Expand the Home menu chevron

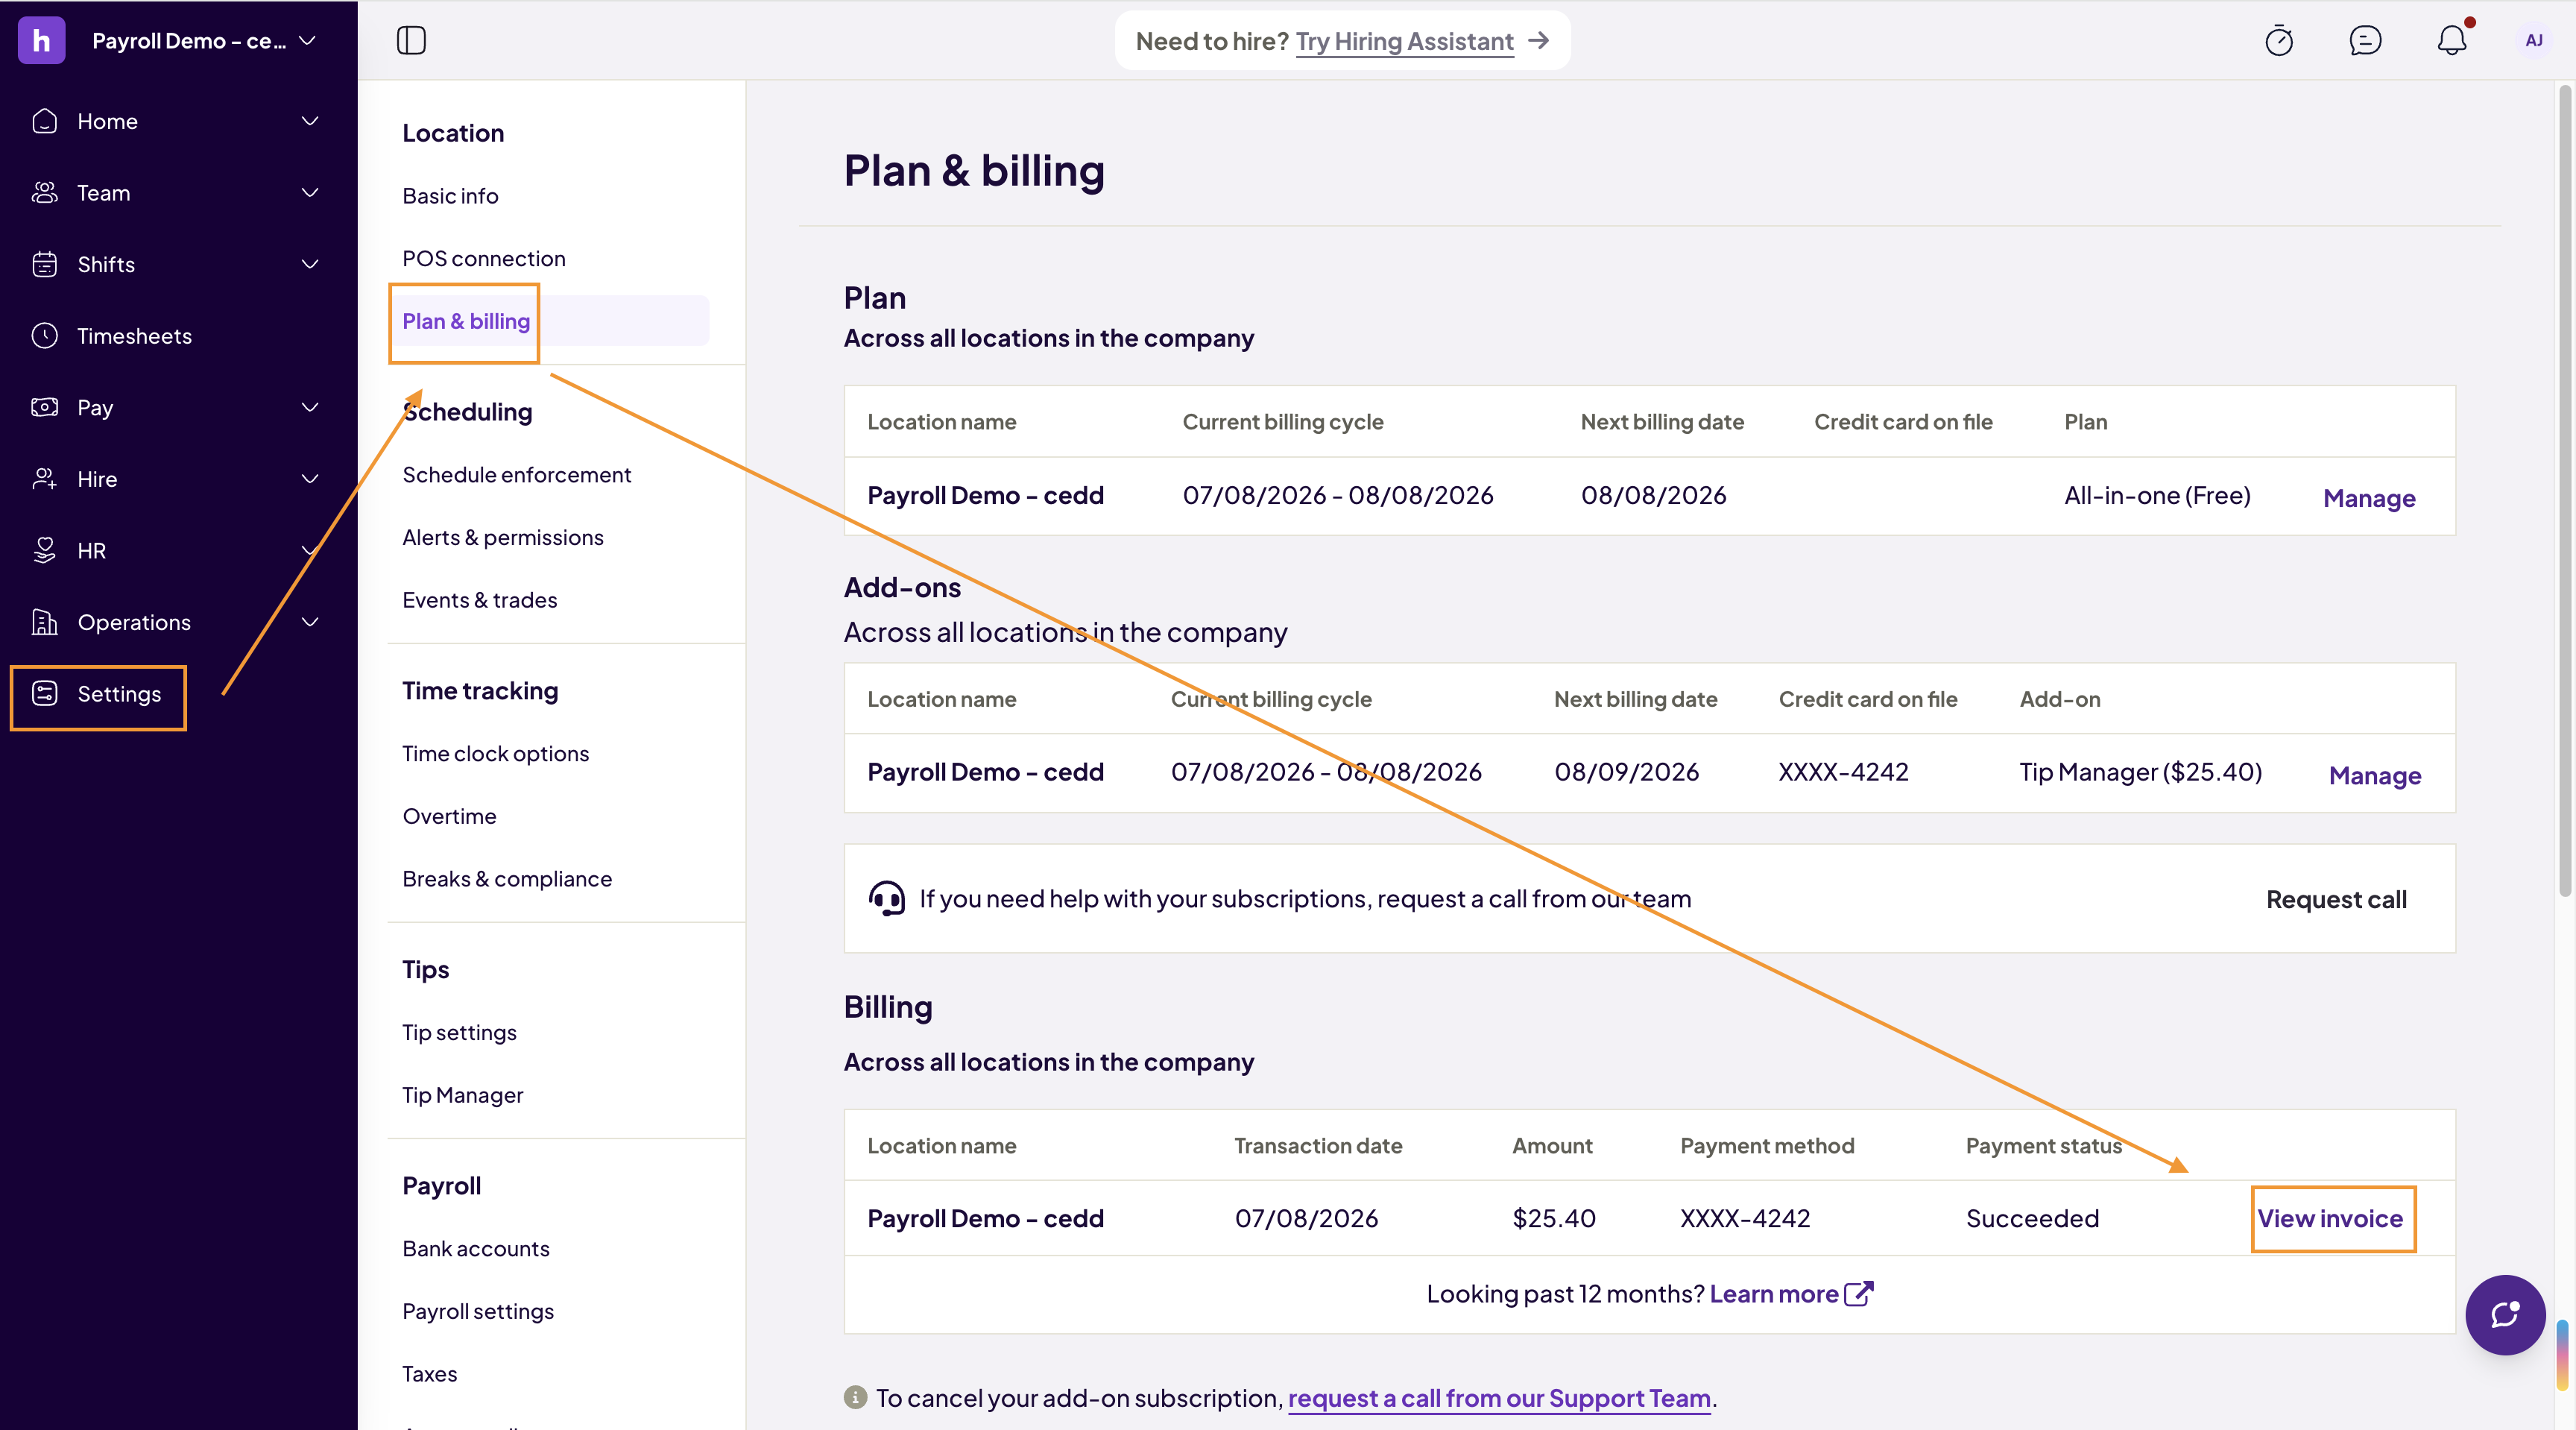[310, 121]
